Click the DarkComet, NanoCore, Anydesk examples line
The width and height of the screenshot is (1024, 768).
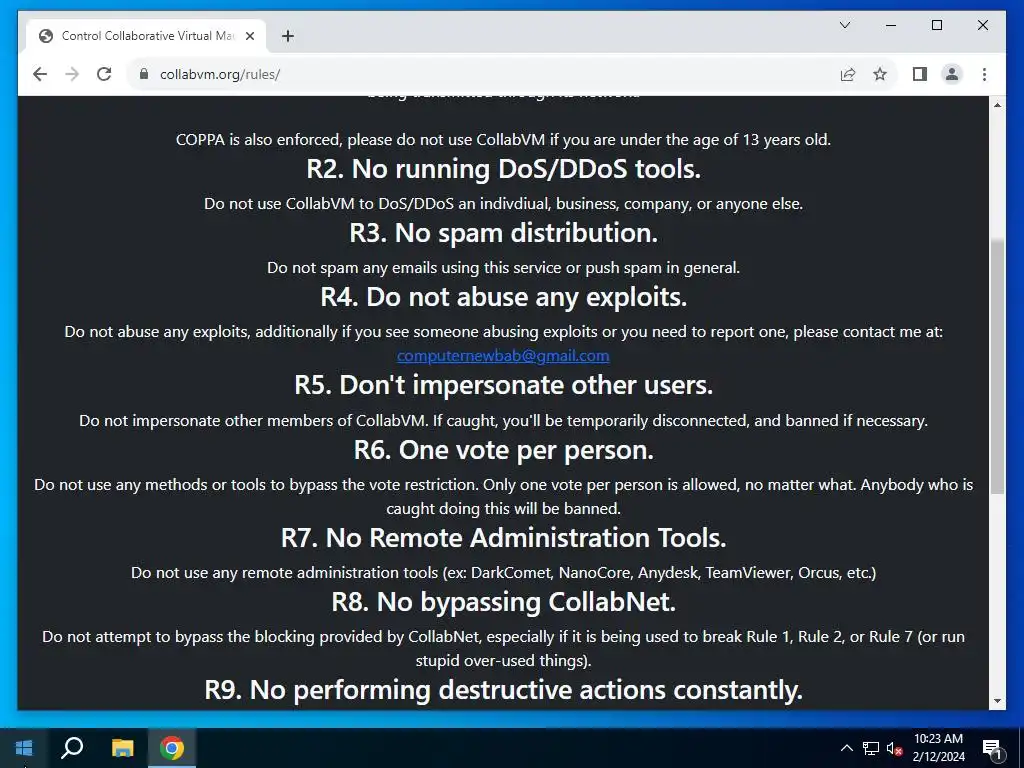pos(504,573)
